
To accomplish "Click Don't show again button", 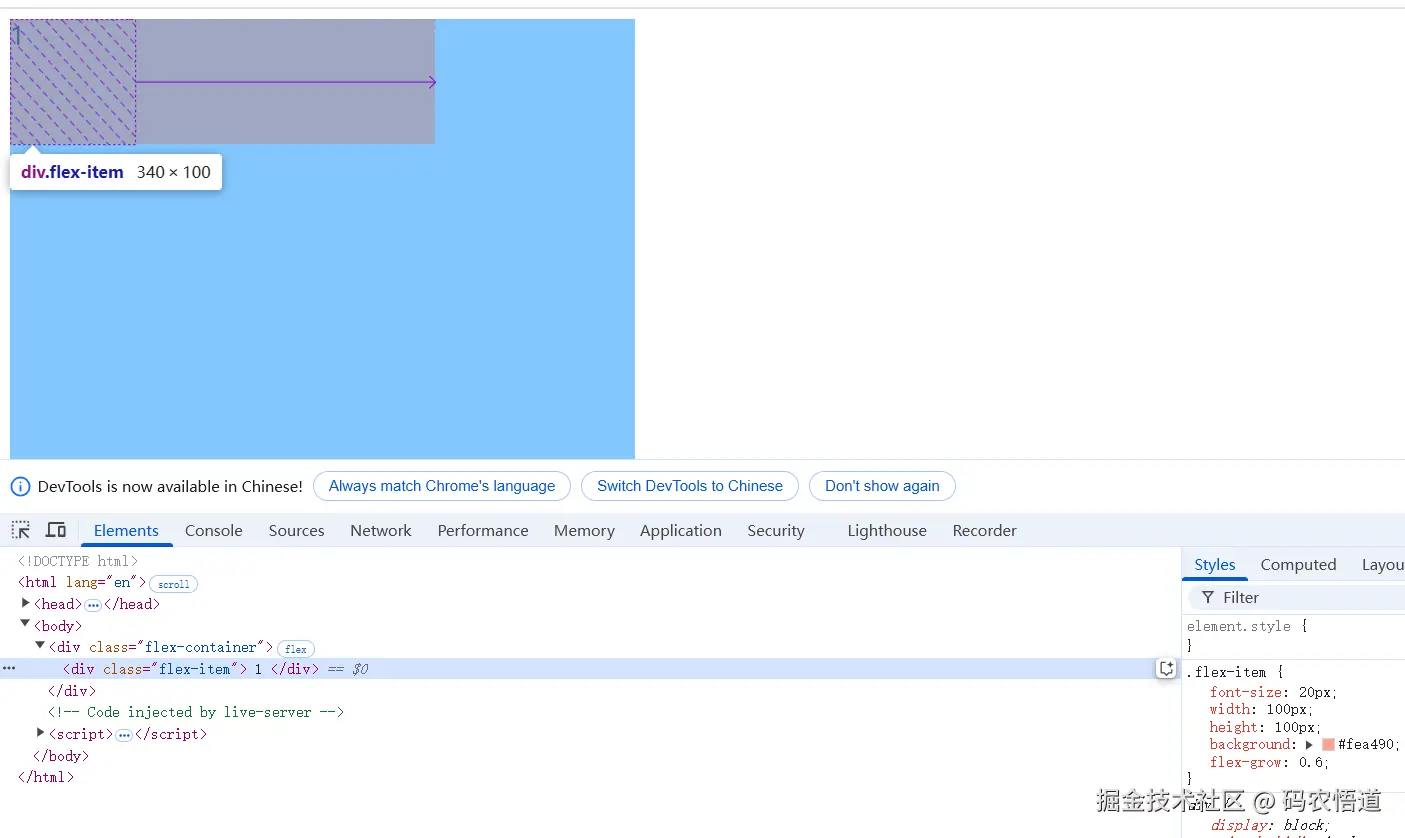I will point(882,486).
